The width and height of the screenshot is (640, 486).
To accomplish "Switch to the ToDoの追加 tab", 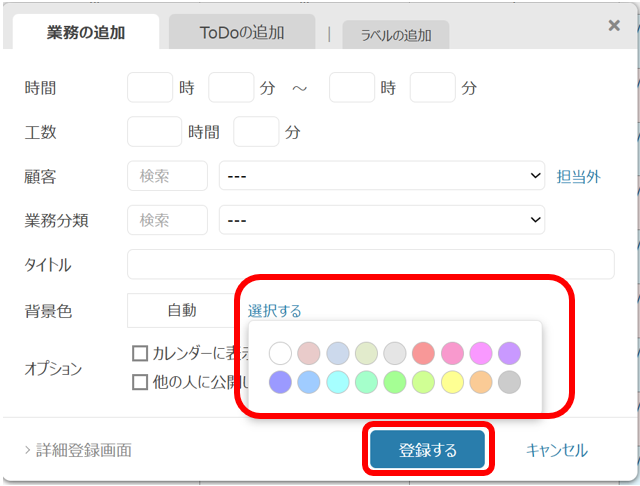I will [x=241, y=32].
